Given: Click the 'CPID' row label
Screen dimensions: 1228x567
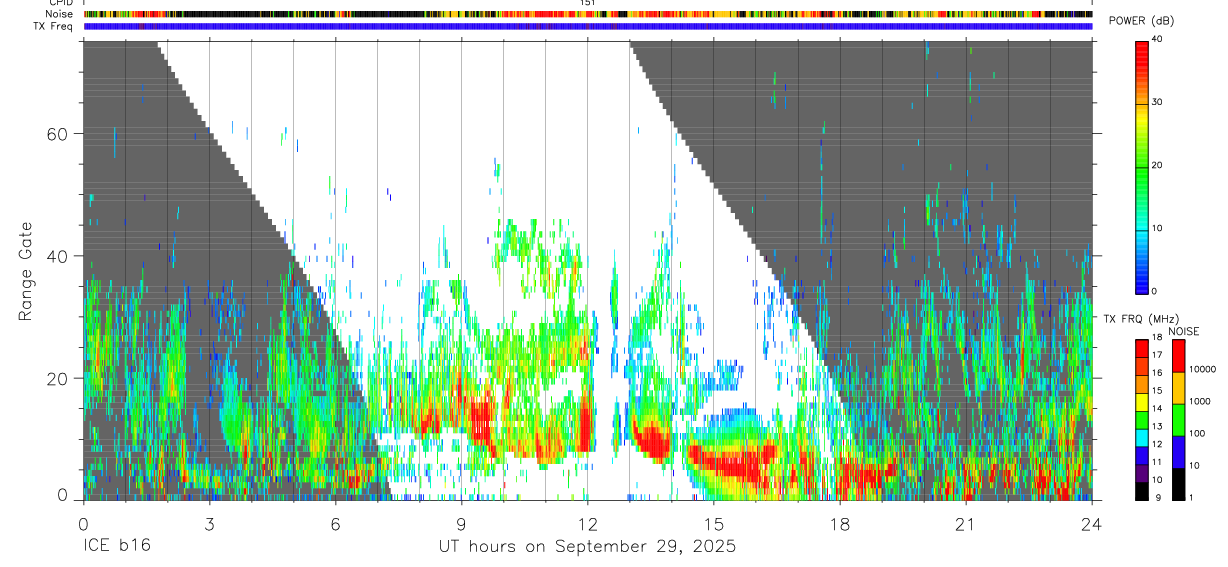Looking at the screenshot, I should click(60, 3).
